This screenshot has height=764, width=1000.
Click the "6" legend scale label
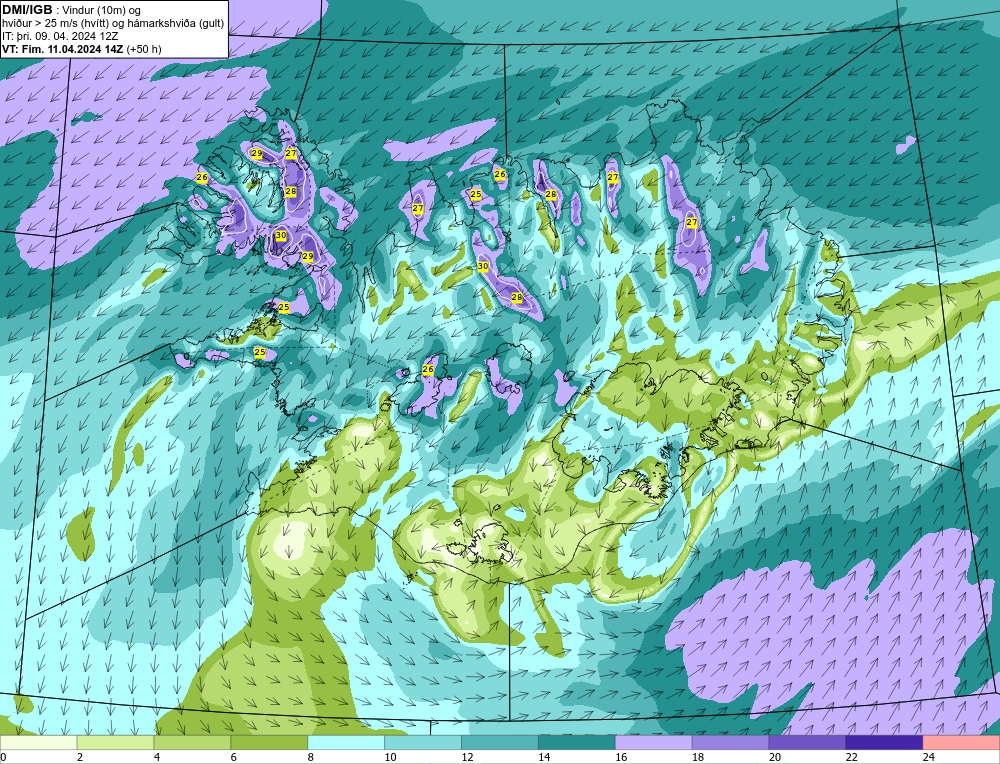pos(233,757)
